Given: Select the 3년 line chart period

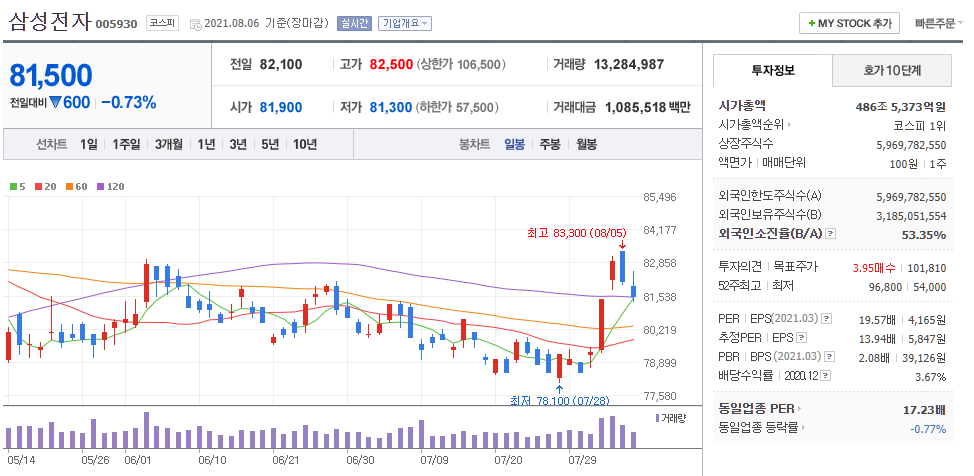Looking at the screenshot, I should tap(238, 144).
